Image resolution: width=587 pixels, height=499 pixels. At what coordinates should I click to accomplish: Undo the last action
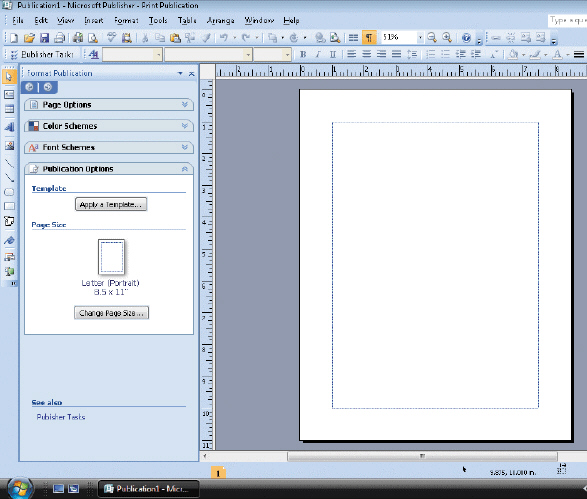(223, 38)
